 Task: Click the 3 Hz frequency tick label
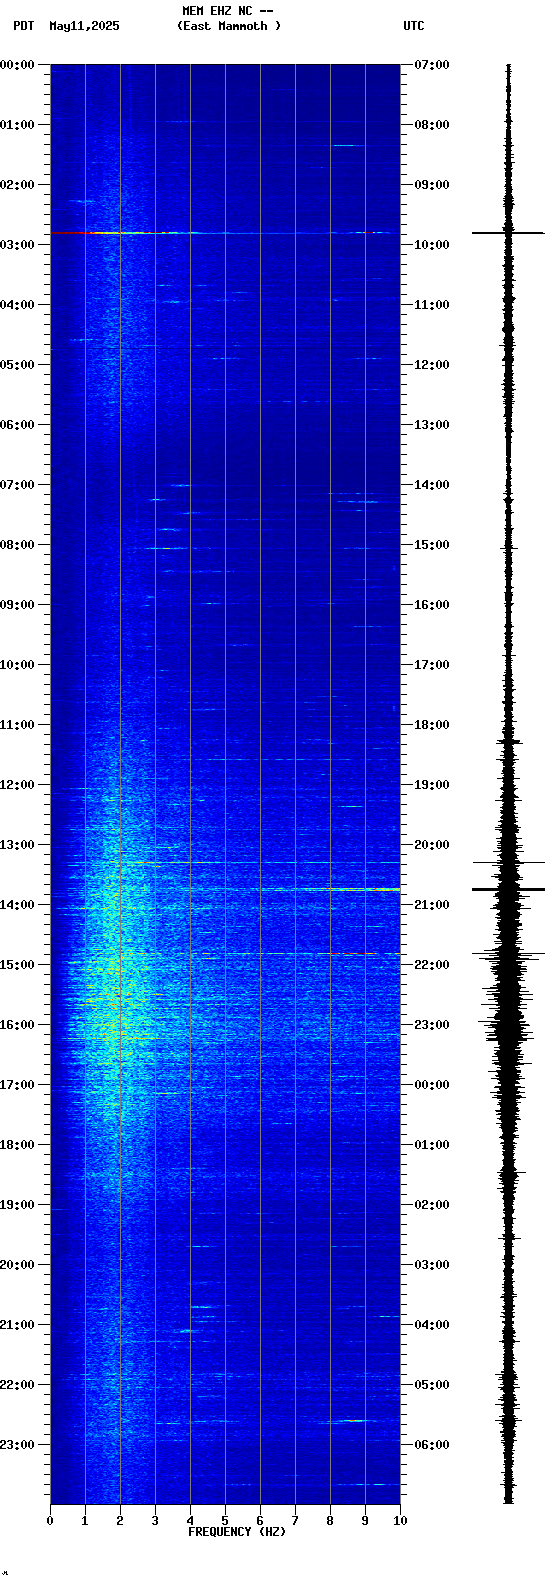155,1521
